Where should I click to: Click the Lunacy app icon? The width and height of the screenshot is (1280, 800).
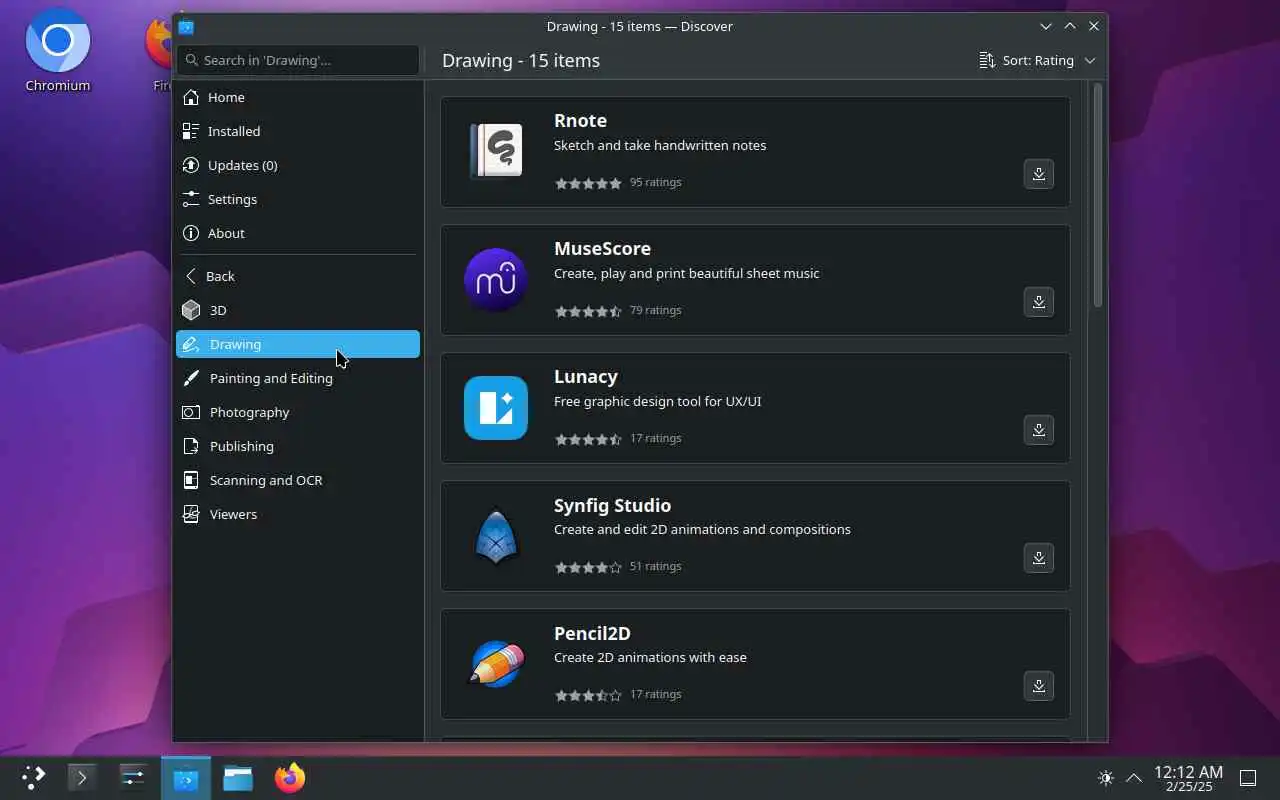point(496,408)
